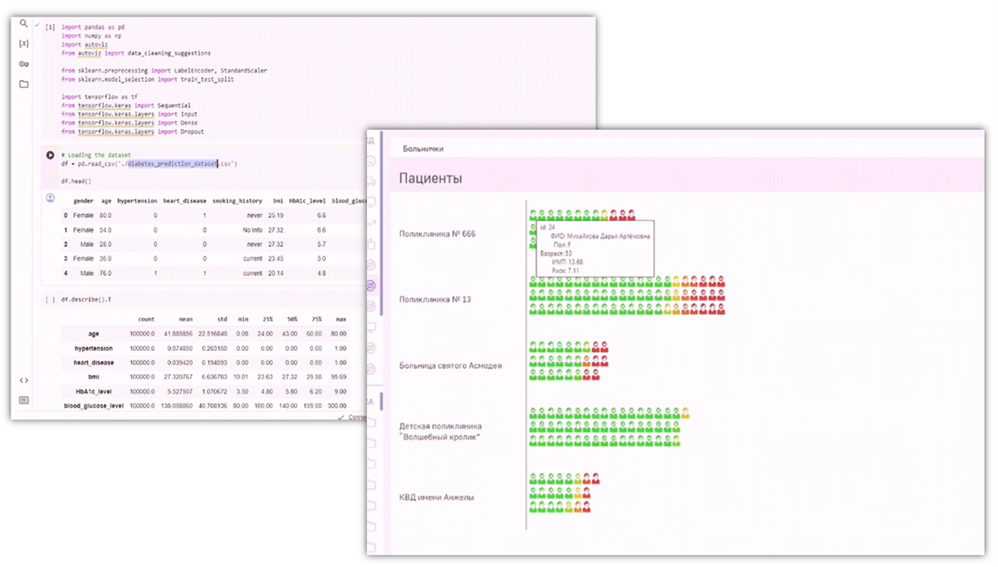The height and width of the screenshot is (567, 998).
Task: Click the smiley icon in patients app sidebar
Action: click(x=372, y=162)
